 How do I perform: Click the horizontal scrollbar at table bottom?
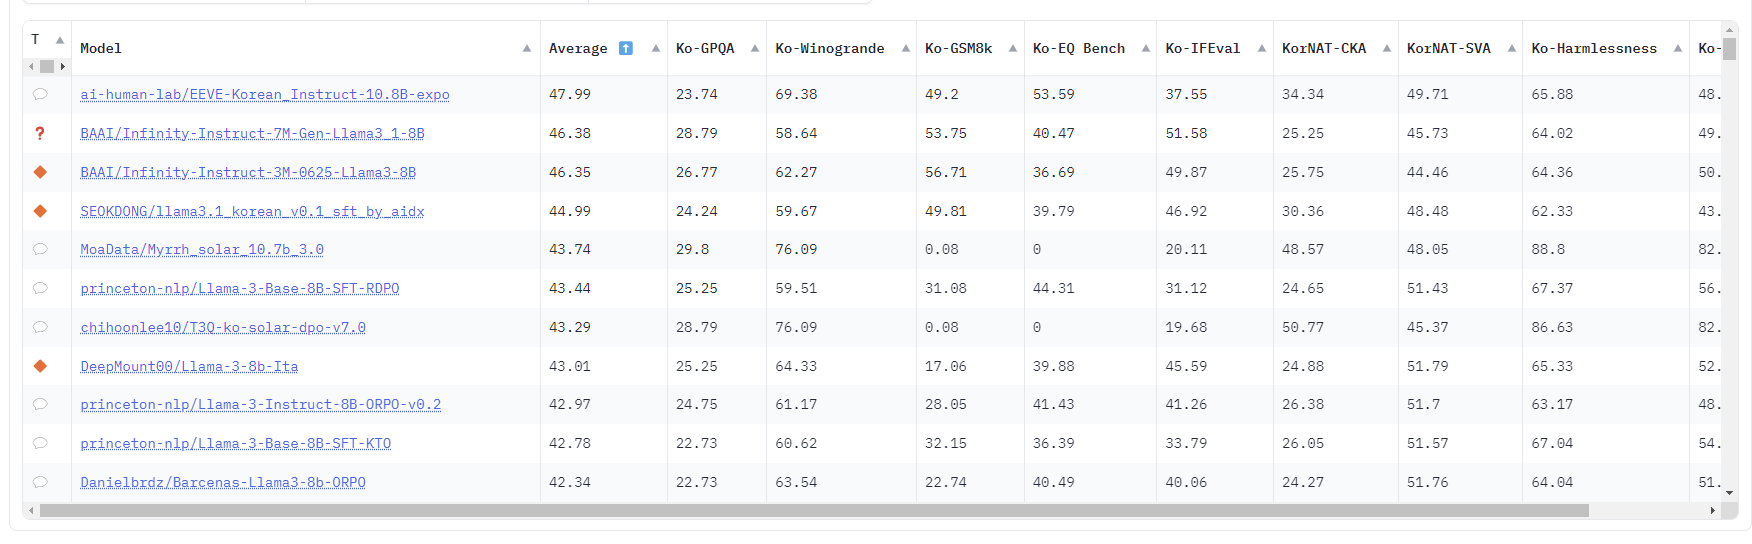pos(814,511)
